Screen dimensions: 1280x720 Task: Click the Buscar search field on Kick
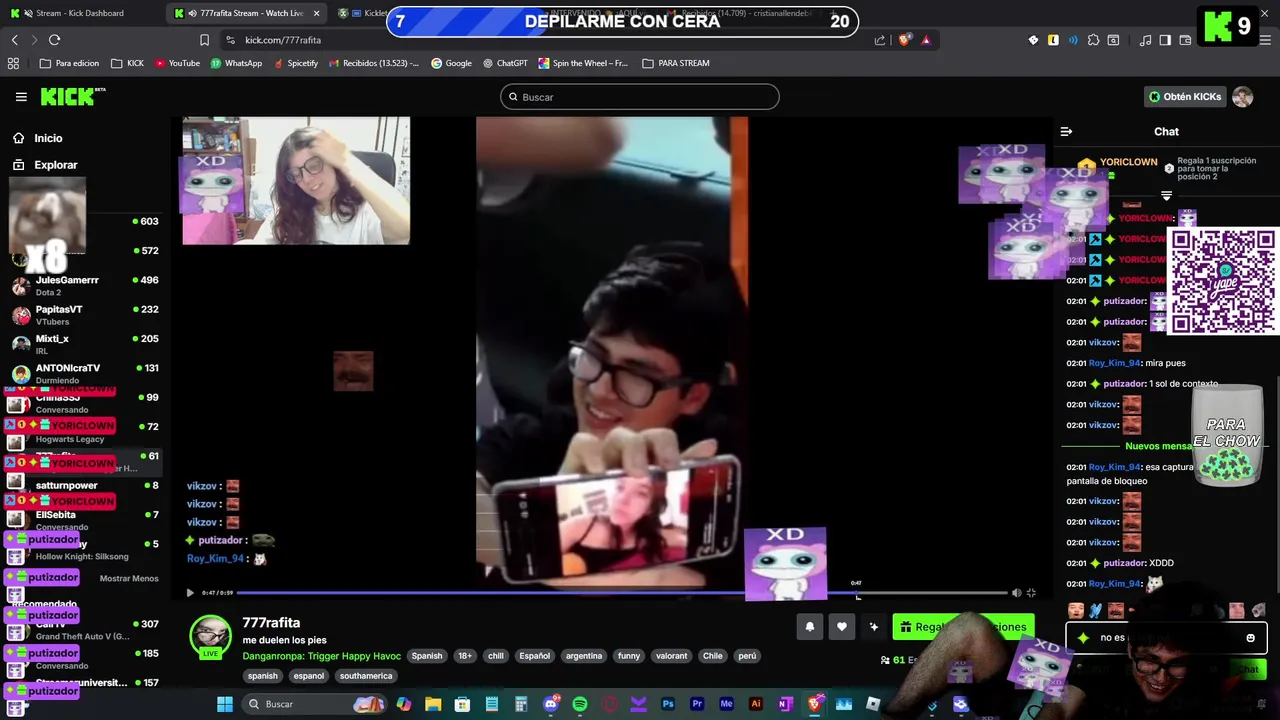click(x=640, y=97)
